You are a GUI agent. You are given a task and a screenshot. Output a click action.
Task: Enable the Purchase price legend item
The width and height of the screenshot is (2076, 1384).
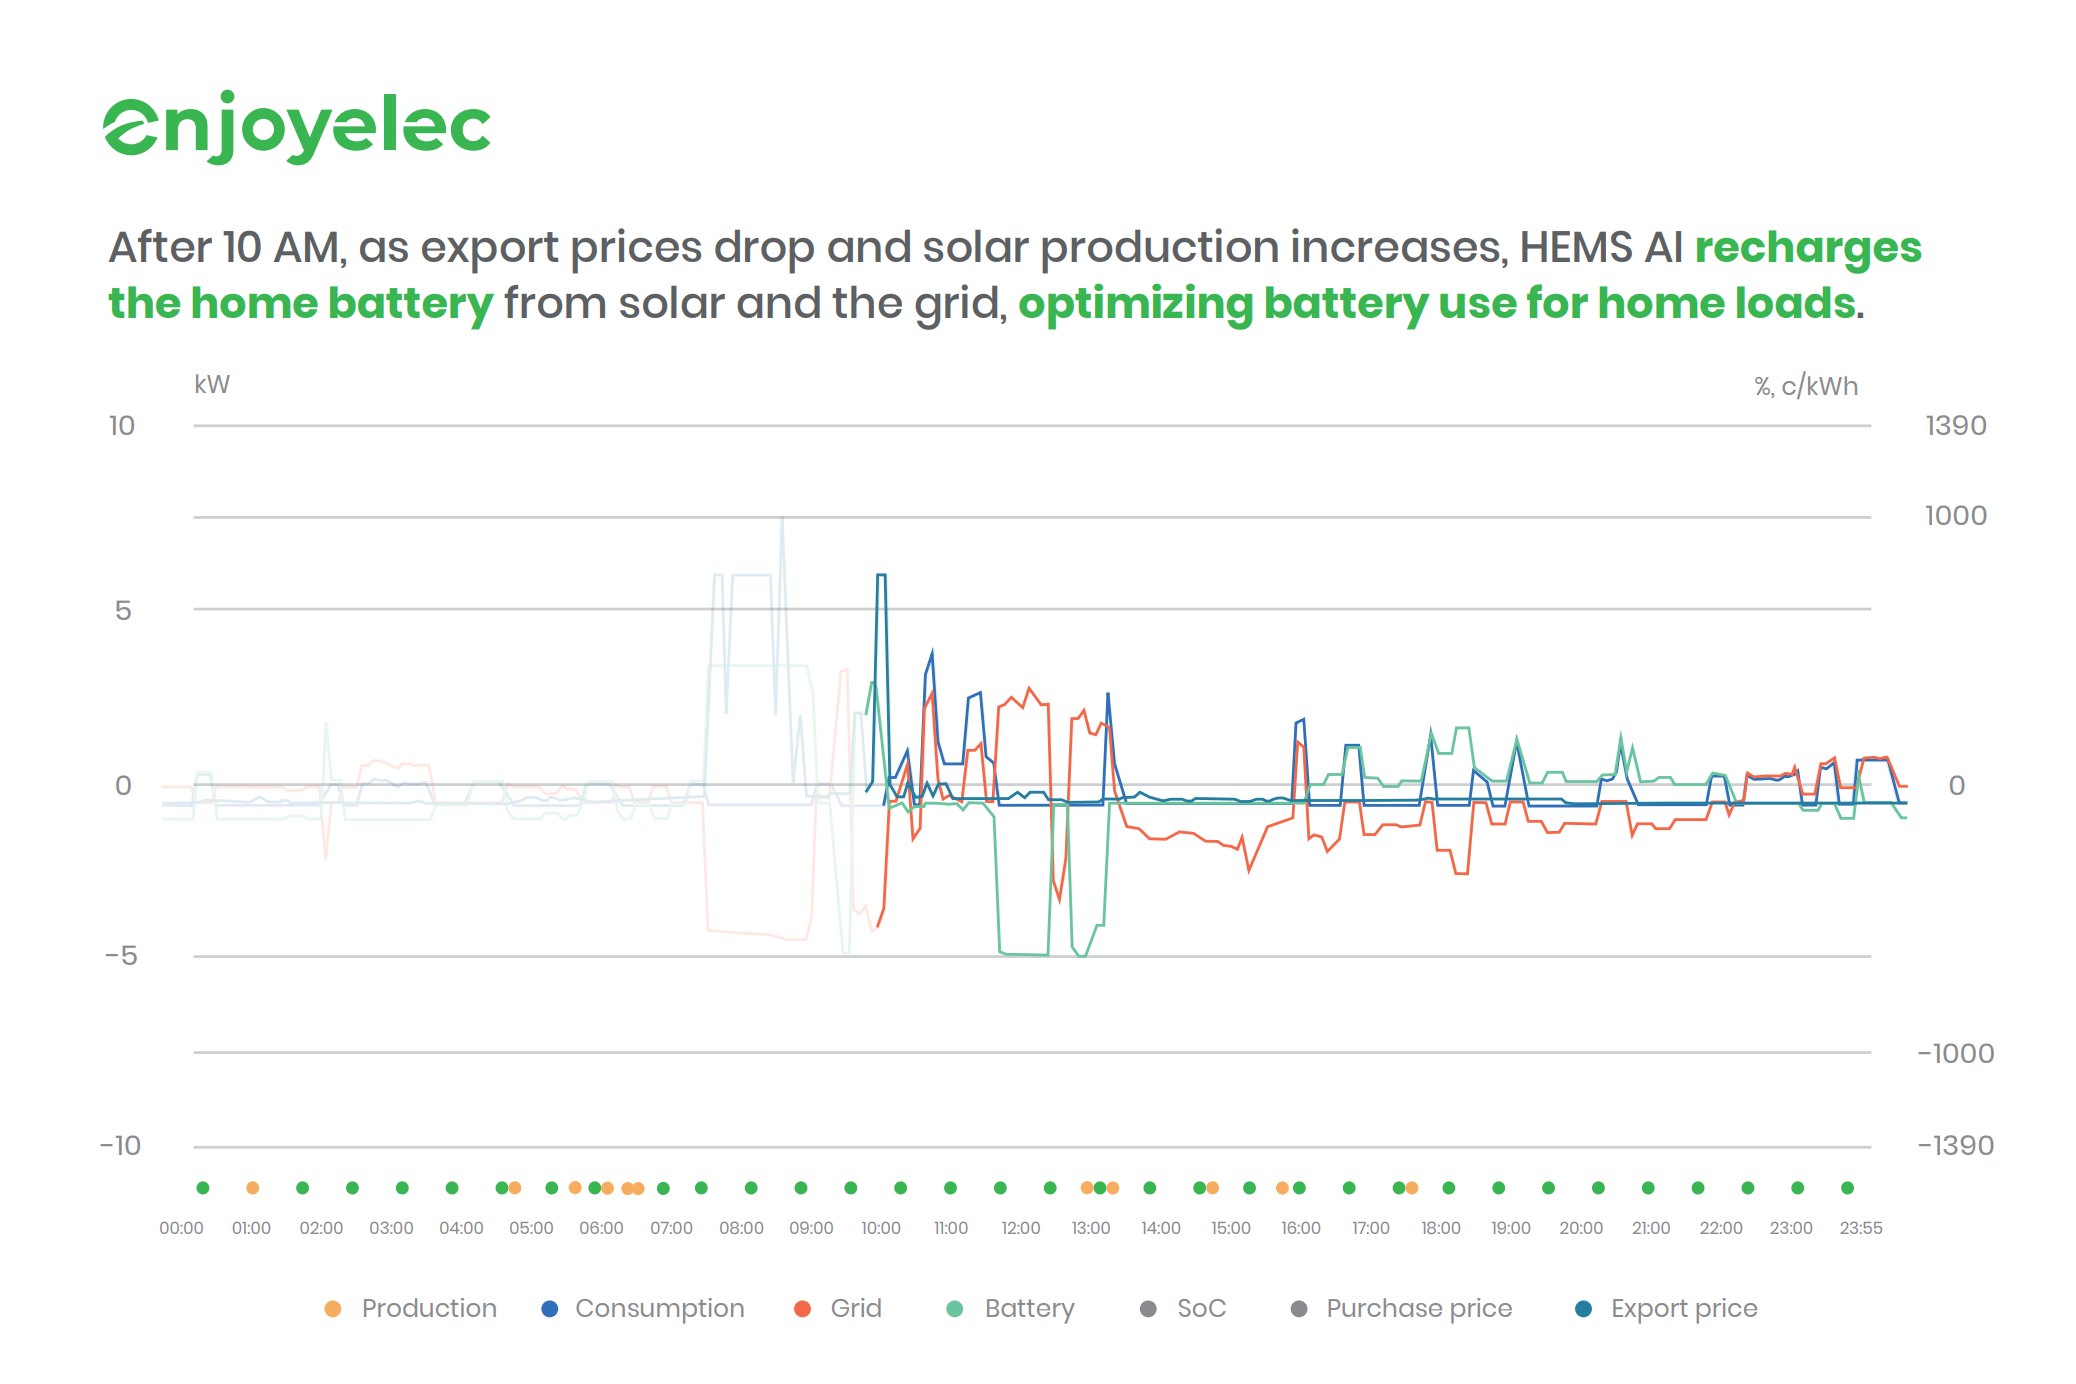click(1418, 1309)
